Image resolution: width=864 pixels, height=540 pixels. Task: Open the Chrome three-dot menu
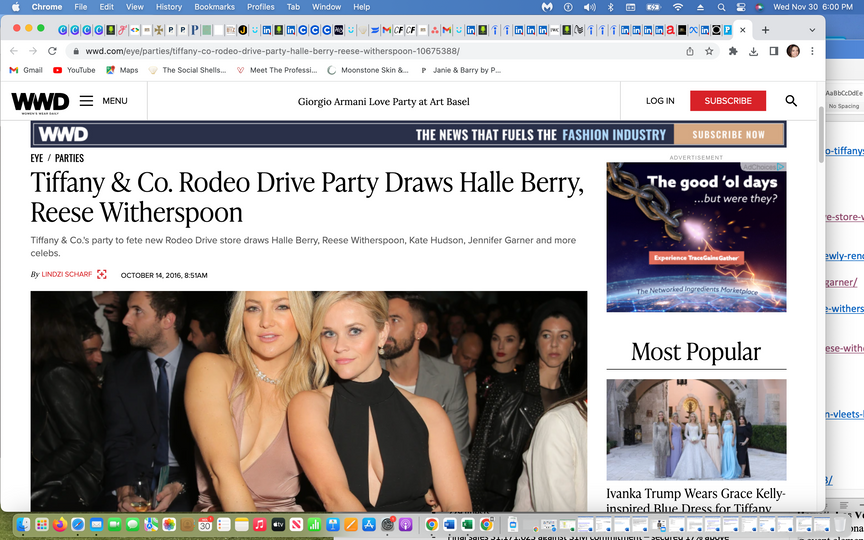point(812,51)
